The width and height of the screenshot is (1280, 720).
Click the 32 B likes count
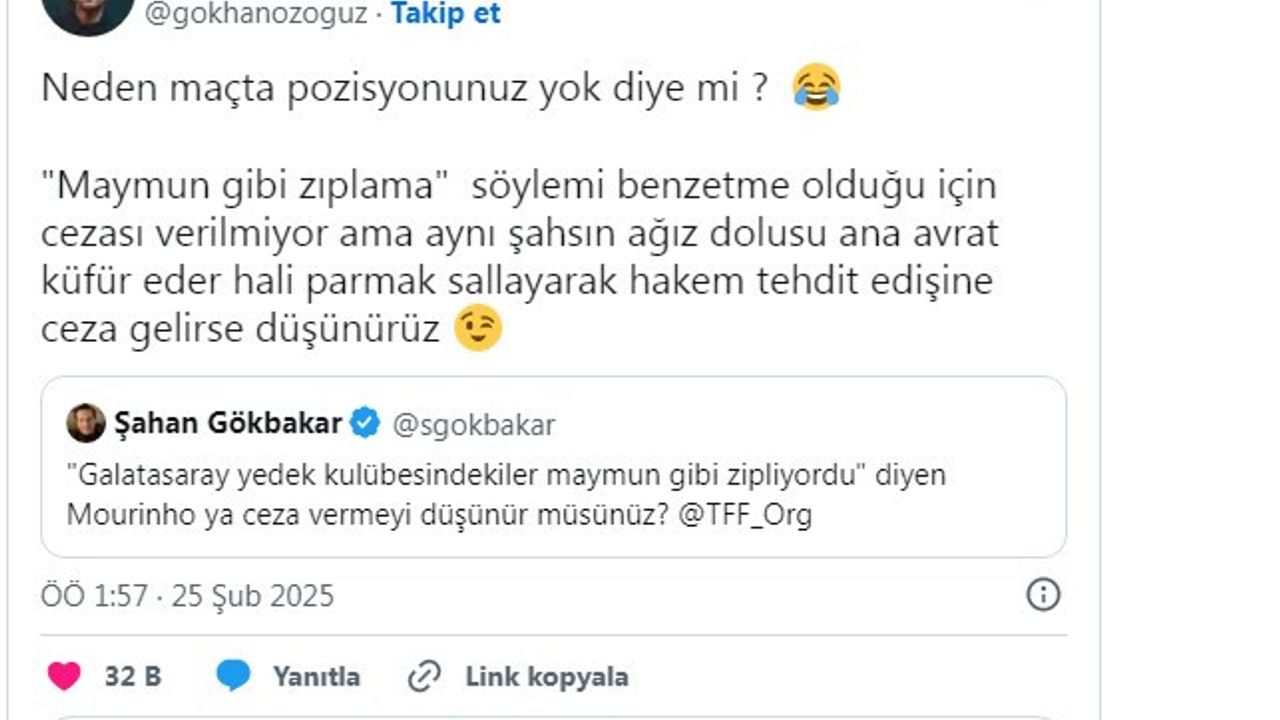[132, 677]
